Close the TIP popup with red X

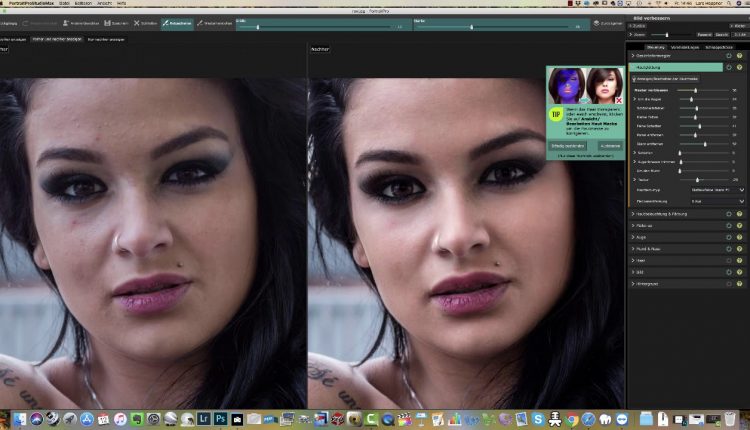pos(619,100)
